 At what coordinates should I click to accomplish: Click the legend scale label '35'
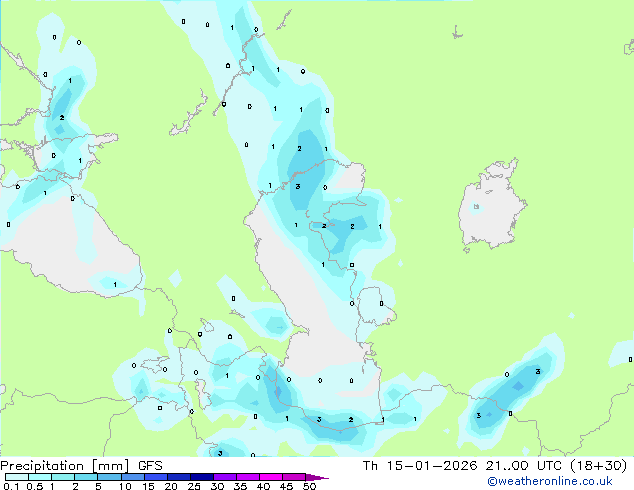240,486
